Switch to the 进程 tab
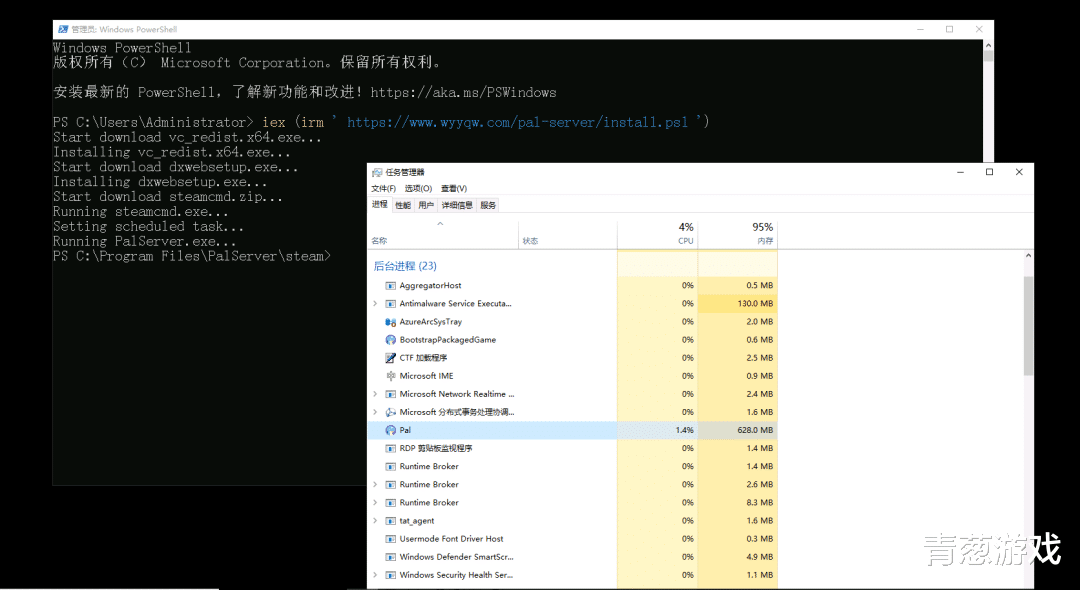 380,204
